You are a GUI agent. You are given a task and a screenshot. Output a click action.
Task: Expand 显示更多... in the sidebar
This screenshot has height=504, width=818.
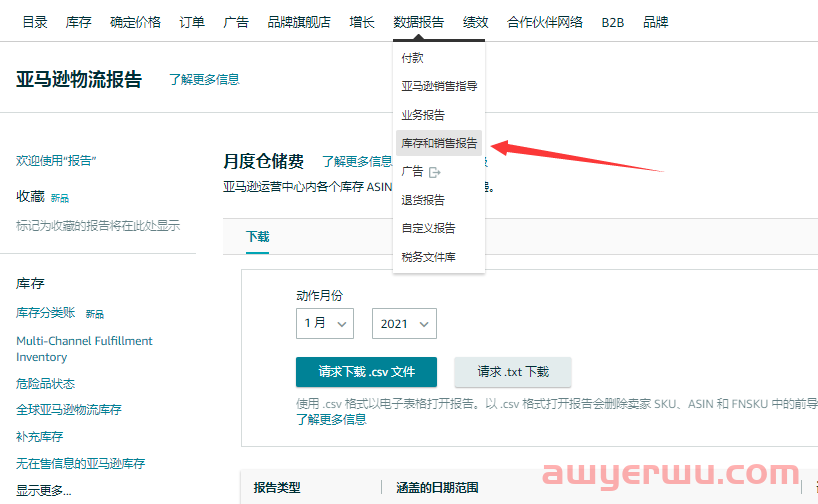[43, 490]
